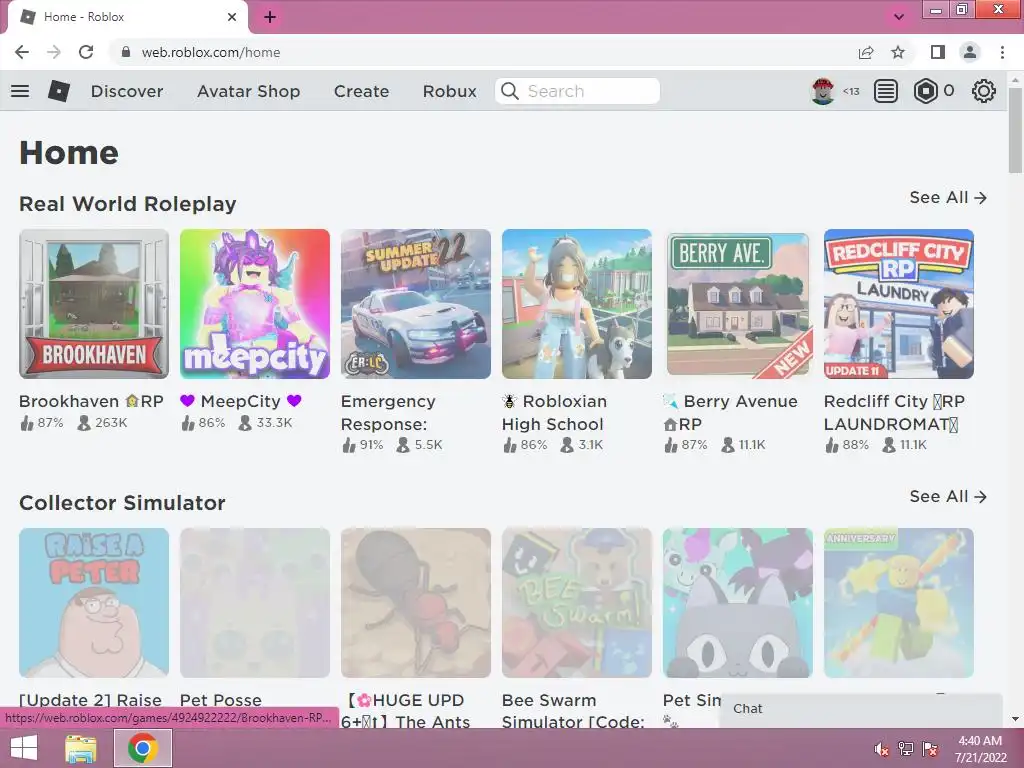The width and height of the screenshot is (1024, 768).
Task: Open Brookhaven RP game title link
Action: point(91,401)
